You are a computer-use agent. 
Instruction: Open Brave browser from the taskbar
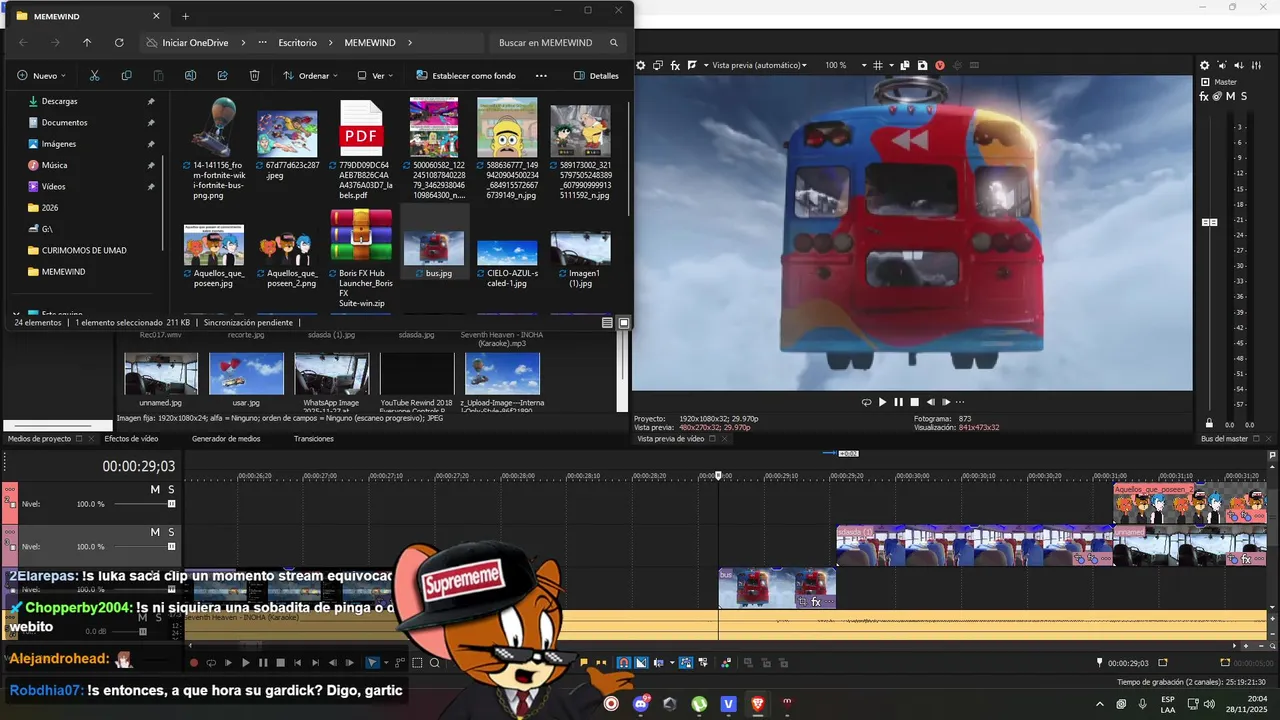coord(757,704)
